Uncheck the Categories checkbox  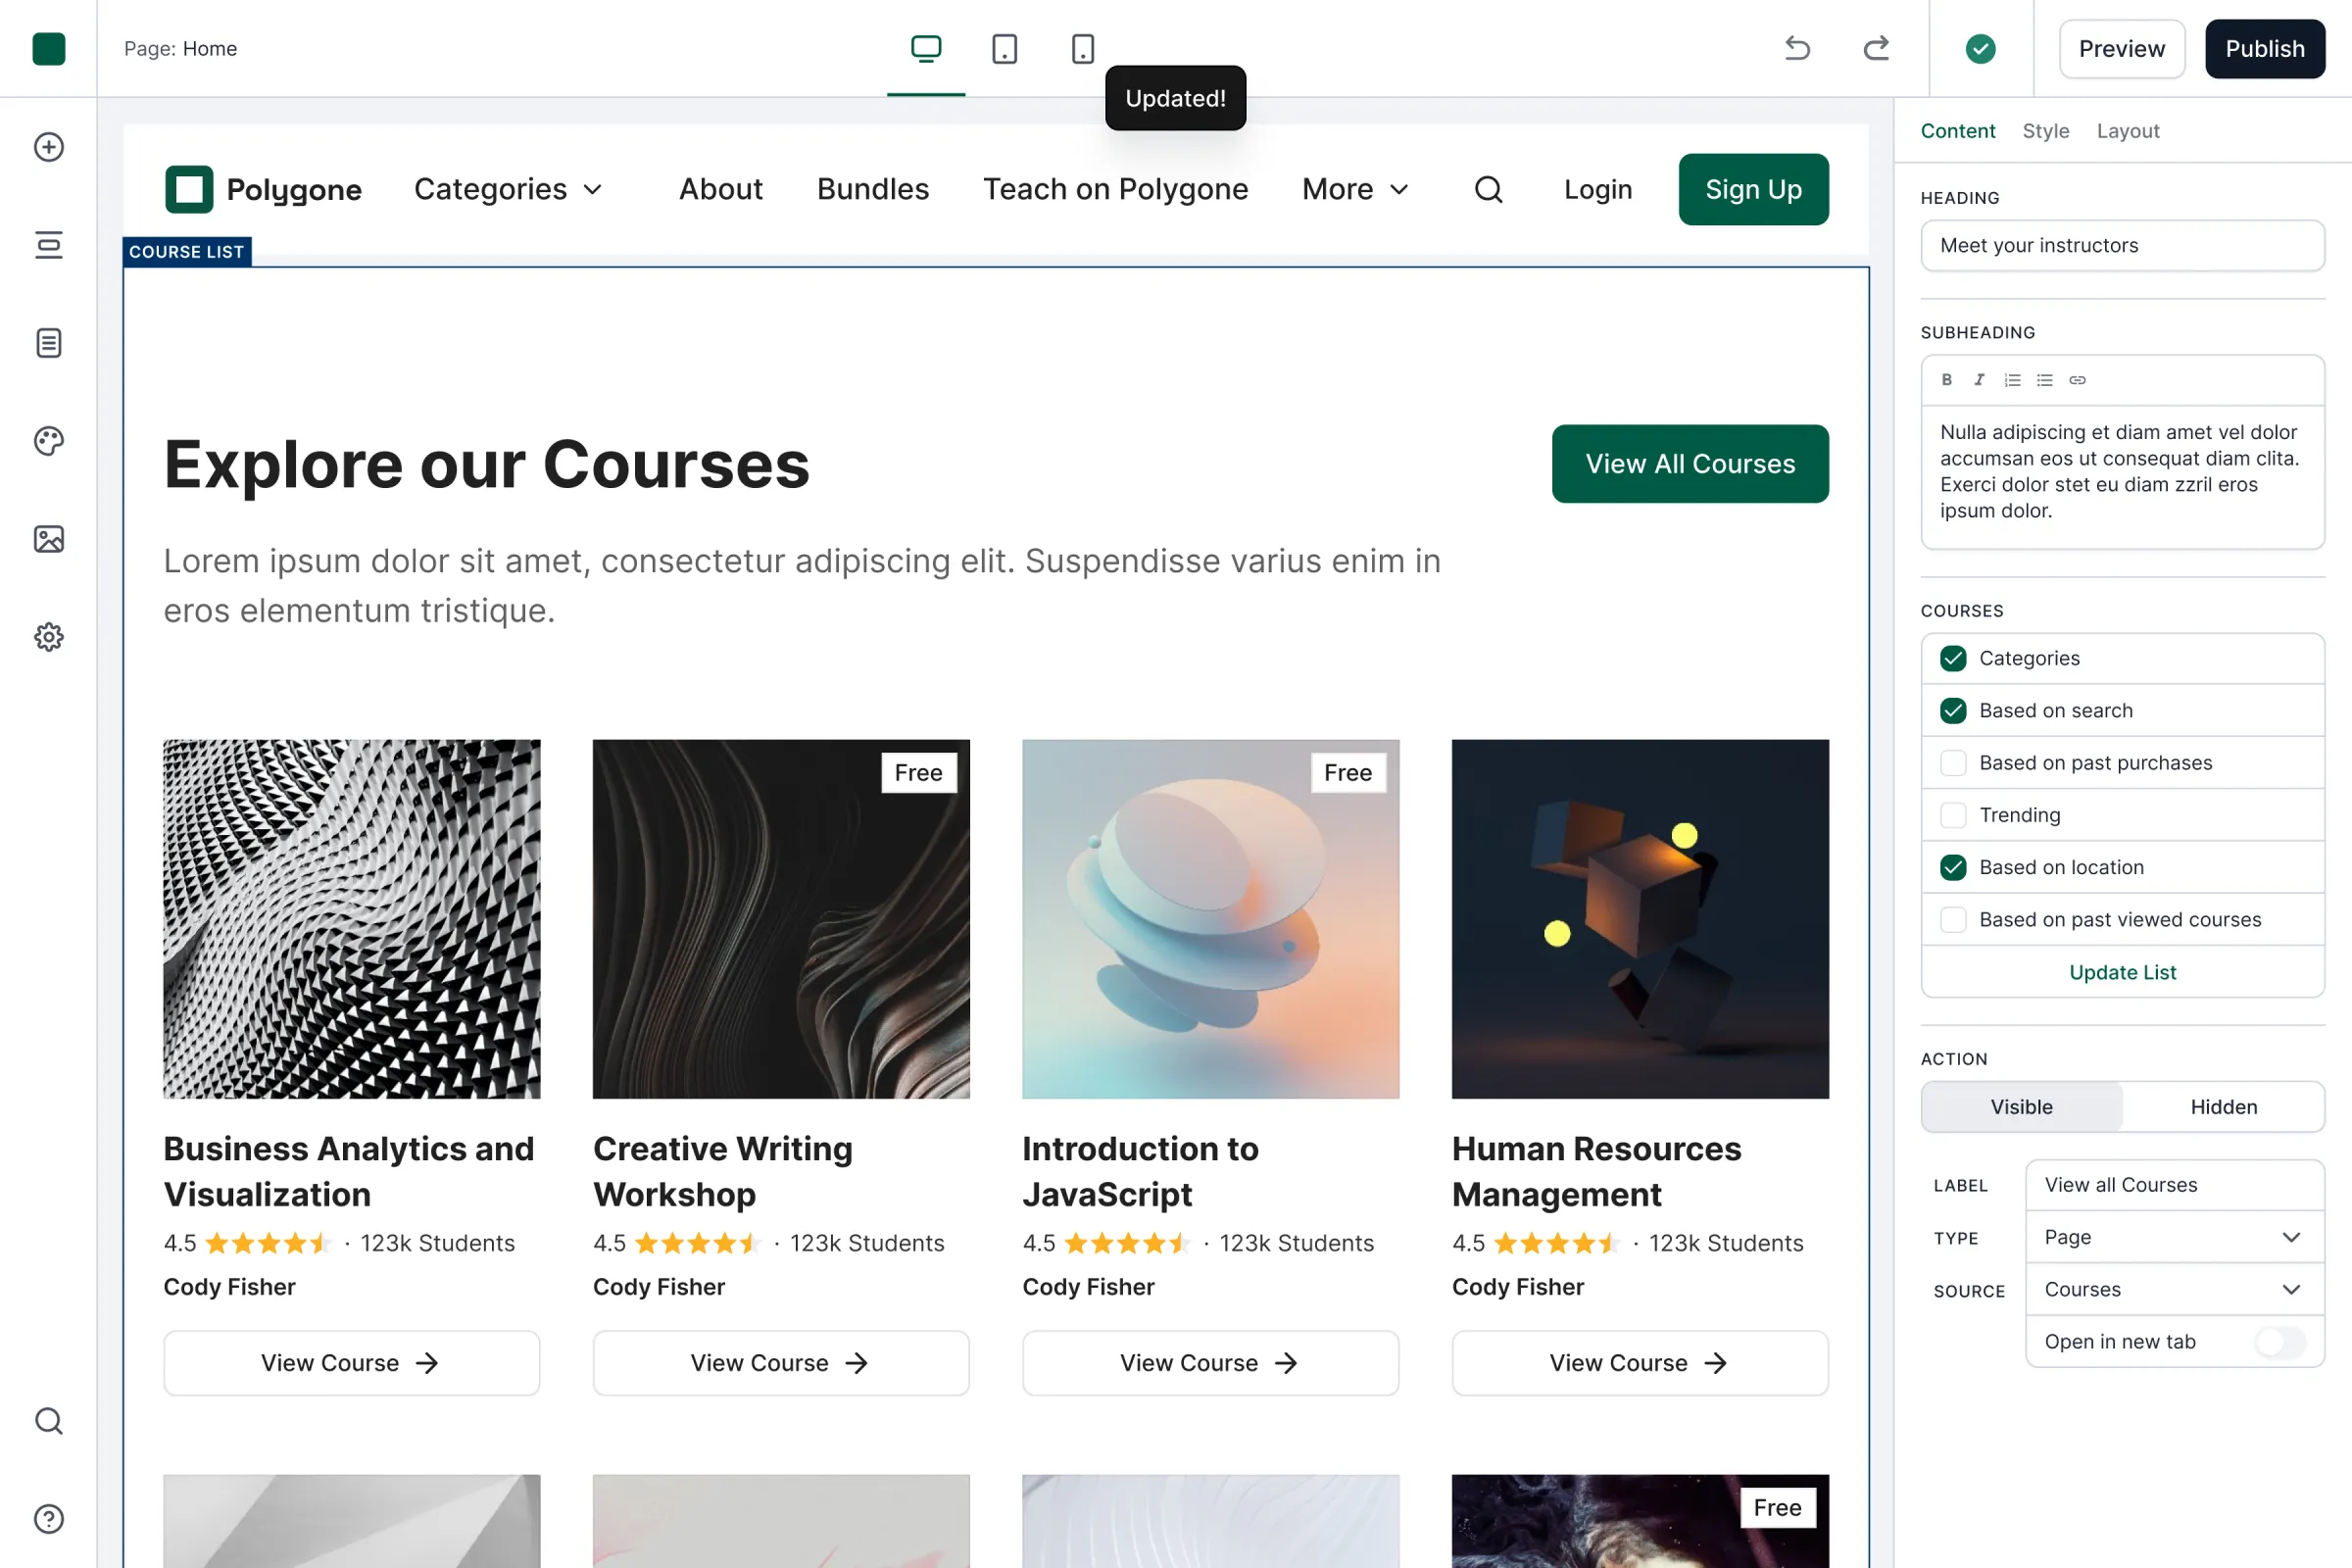coord(1953,658)
